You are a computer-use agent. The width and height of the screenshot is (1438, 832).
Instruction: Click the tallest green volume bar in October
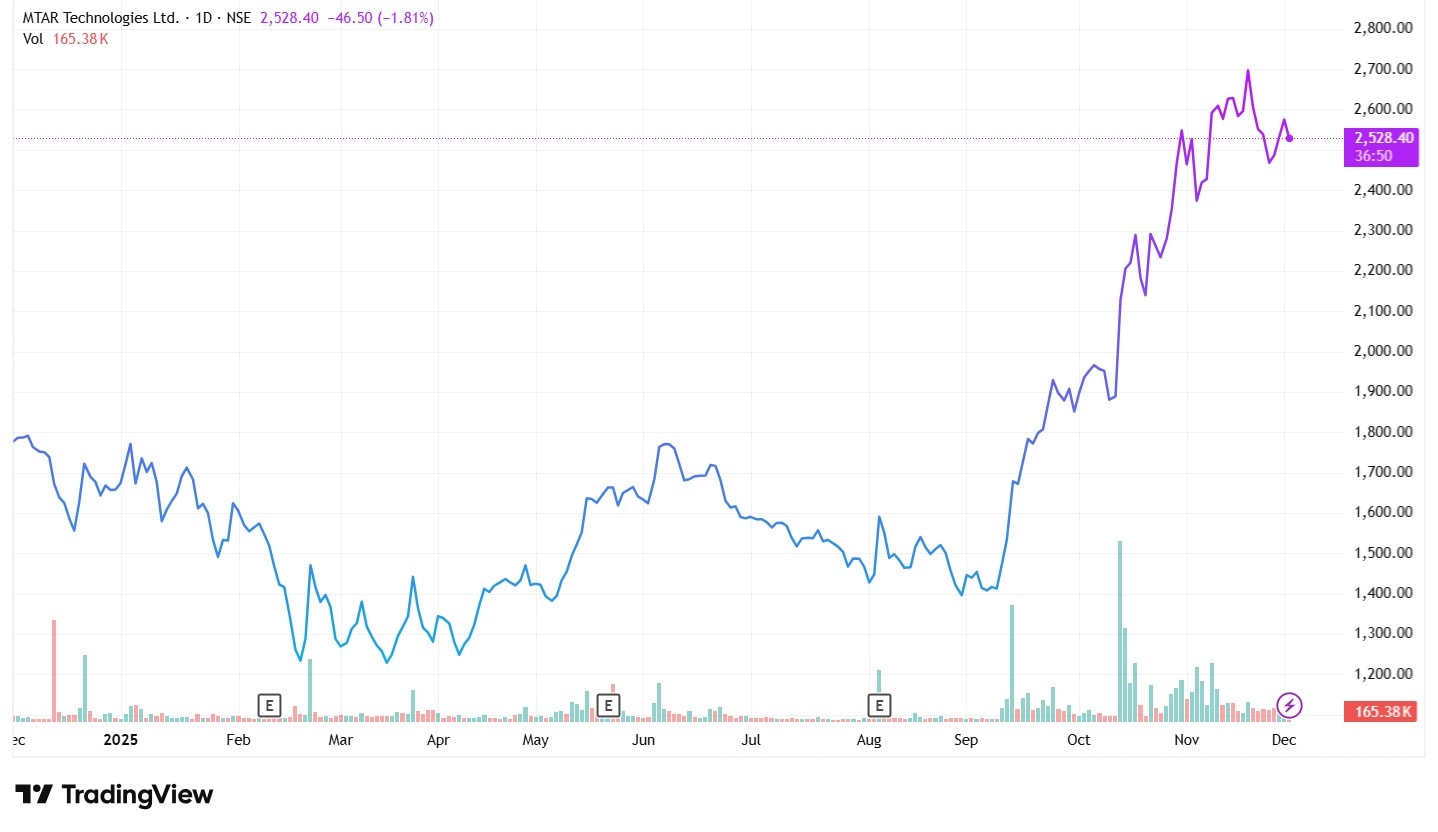coord(1120,630)
